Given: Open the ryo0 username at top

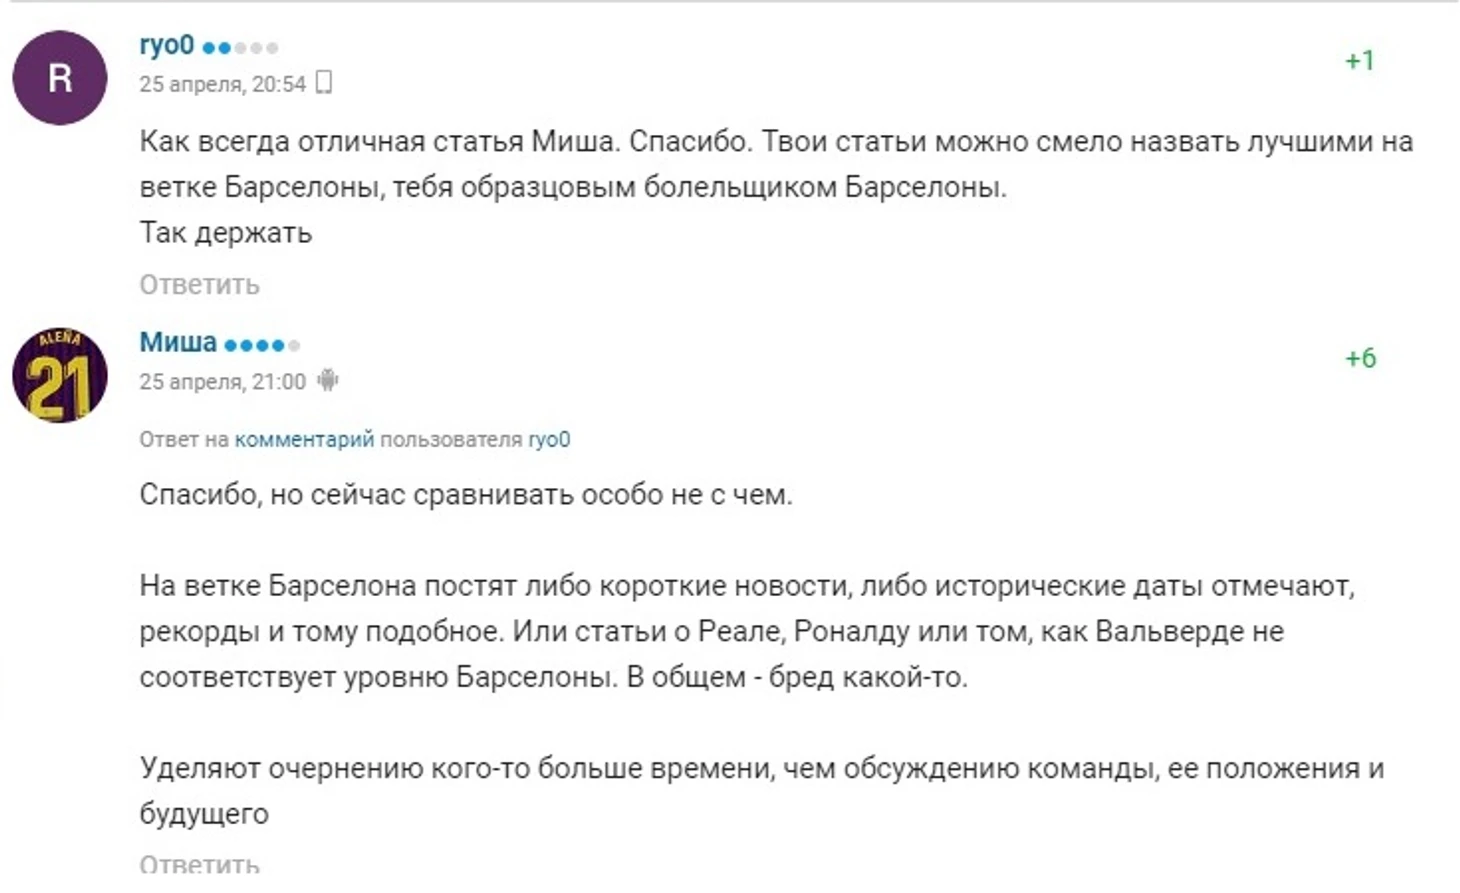Looking at the screenshot, I should 167,45.
